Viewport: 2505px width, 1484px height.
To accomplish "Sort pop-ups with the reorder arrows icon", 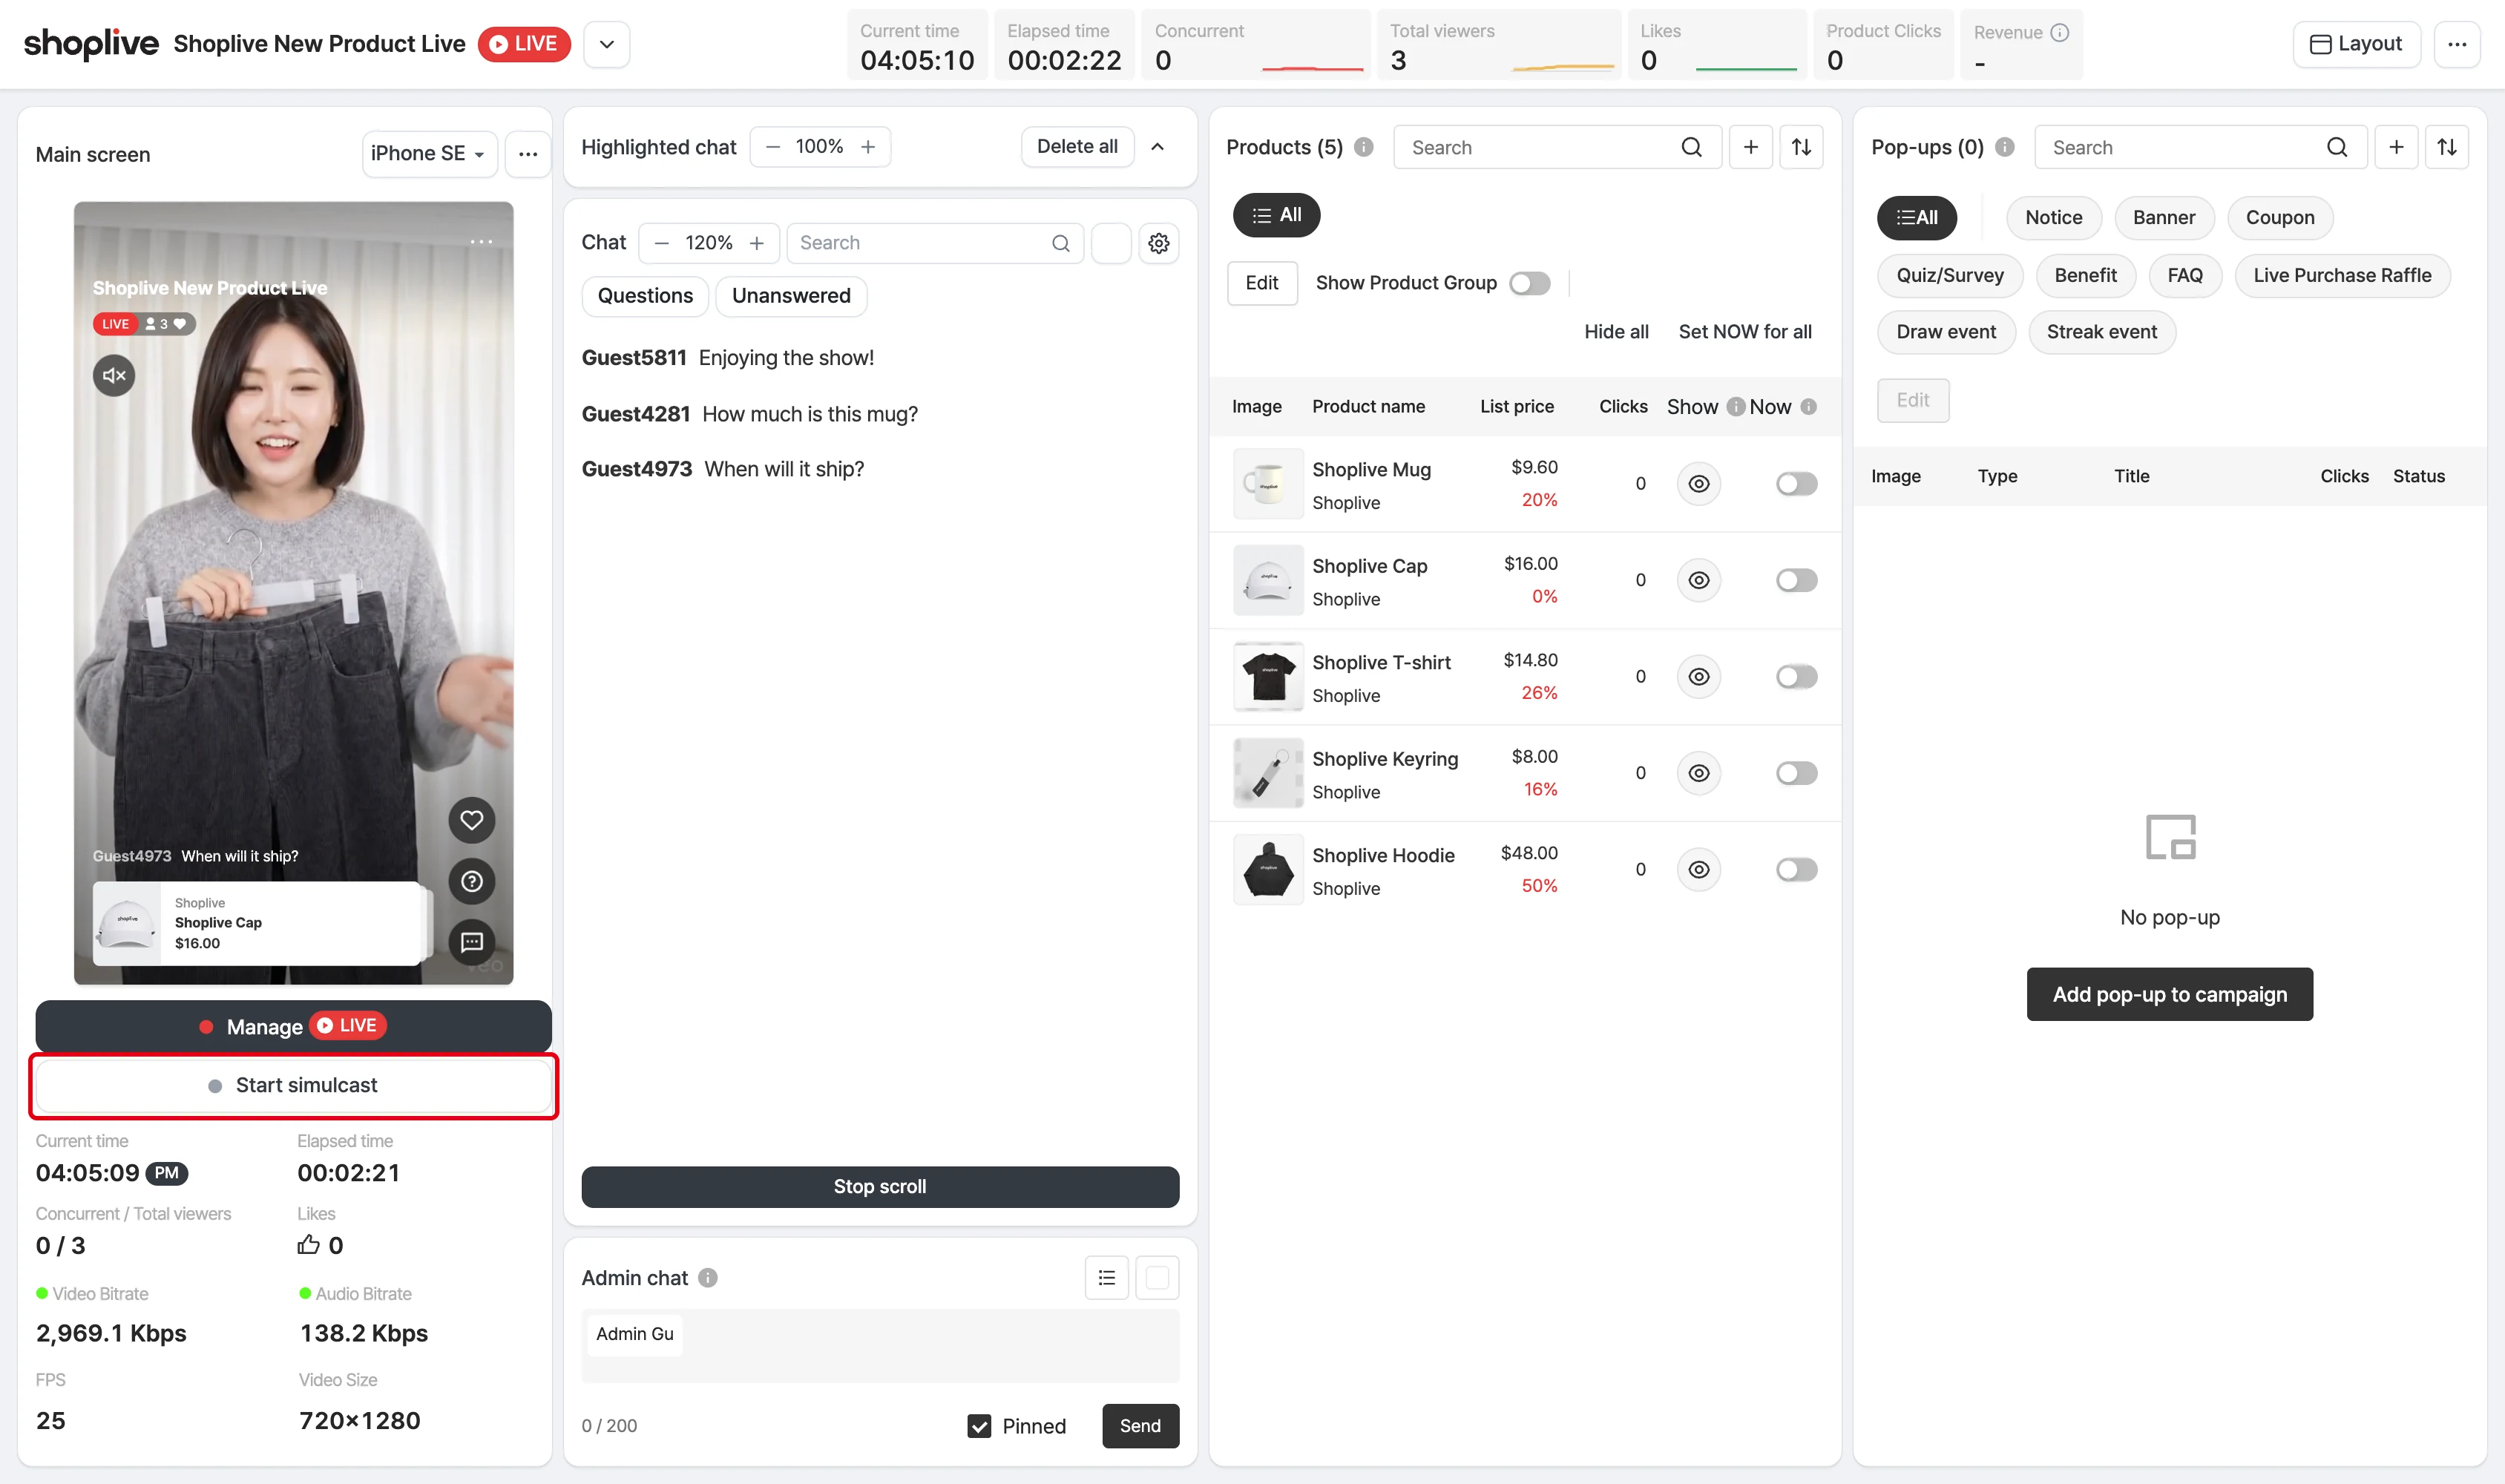I will [2447, 147].
